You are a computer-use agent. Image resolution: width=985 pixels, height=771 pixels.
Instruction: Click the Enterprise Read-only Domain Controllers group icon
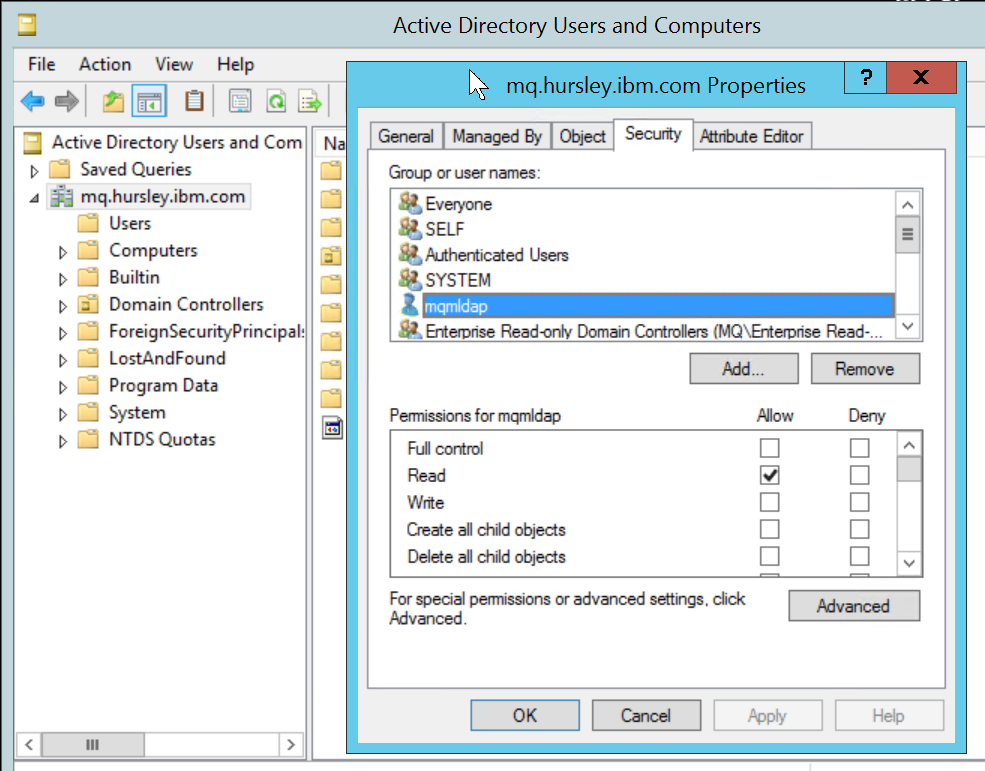(x=410, y=330)
